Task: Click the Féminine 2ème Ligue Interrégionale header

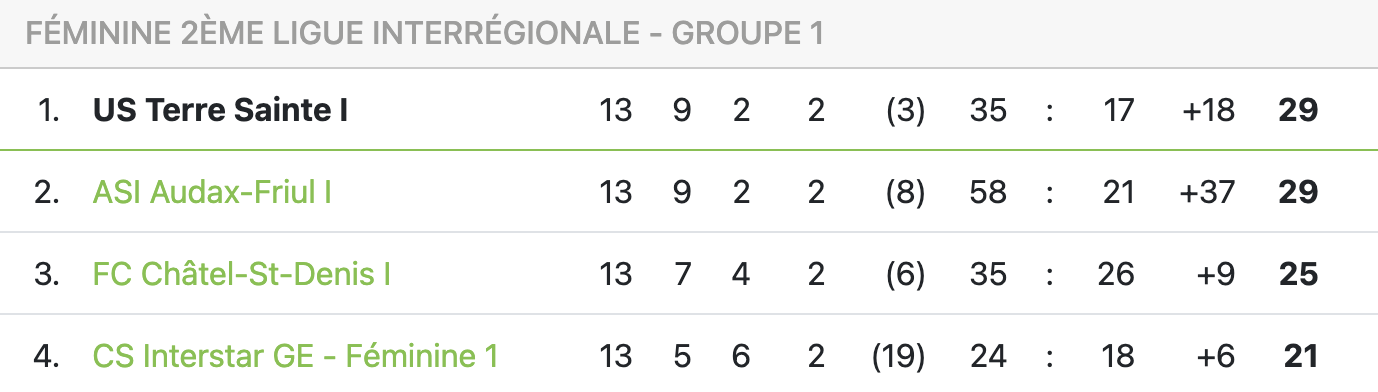Action: point(424,34)
